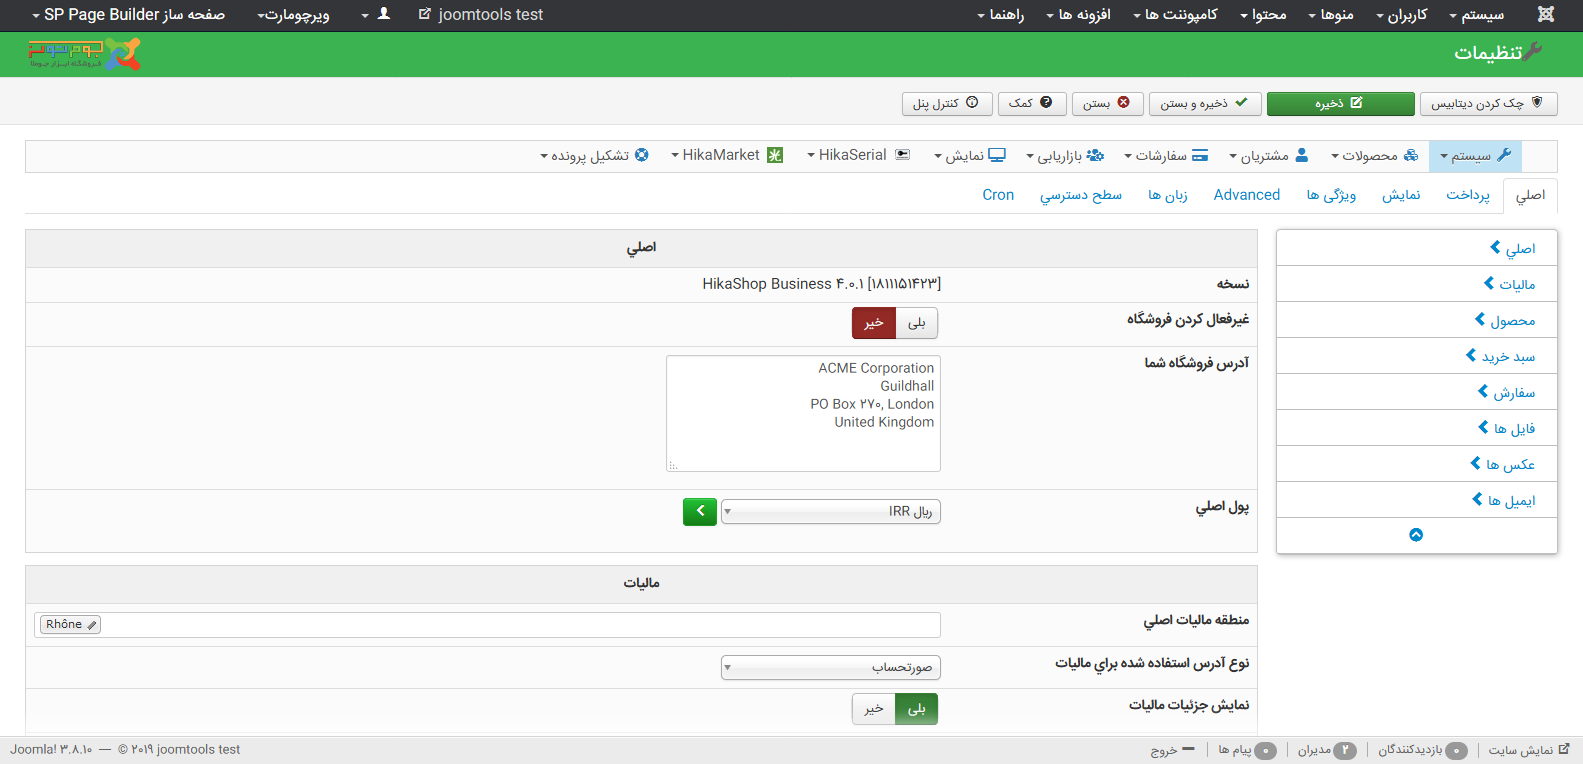The image size is (1583, 764).
Task: Click the HikaSerial card icon
Action: pyautogui.click(x=903, y=155)
